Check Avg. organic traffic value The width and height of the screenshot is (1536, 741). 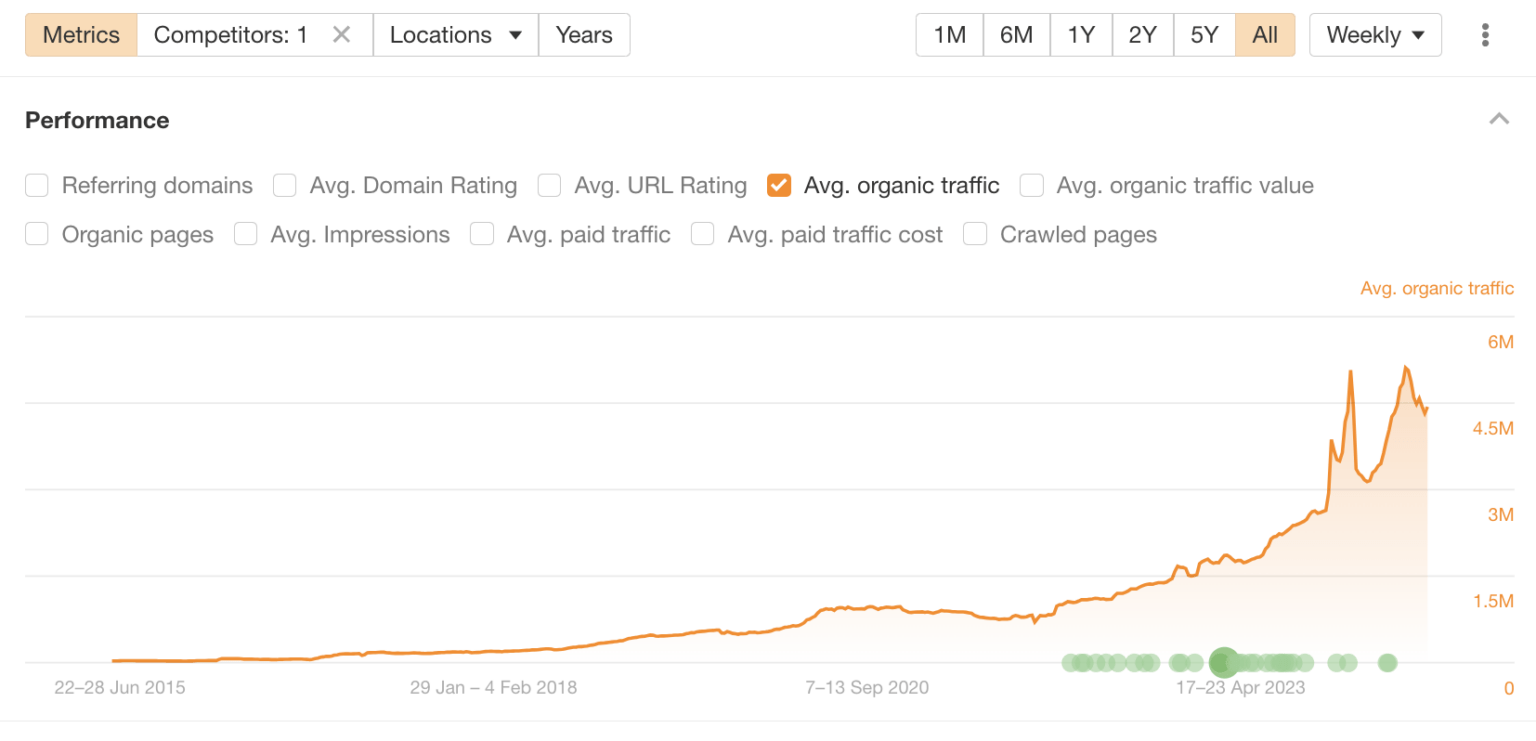1031,185
